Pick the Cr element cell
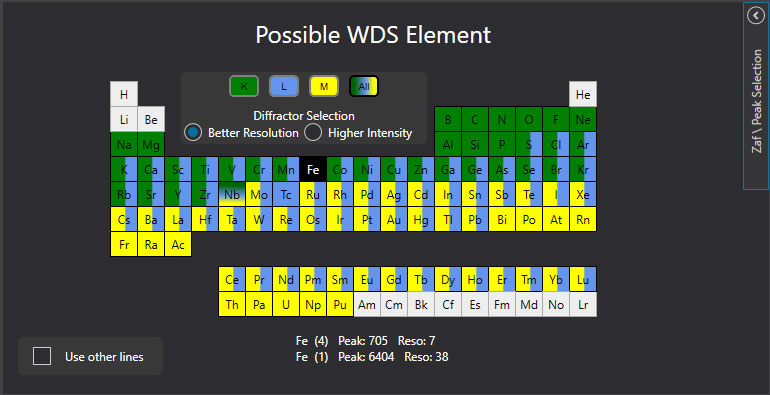770x395 pixels. 259,169
